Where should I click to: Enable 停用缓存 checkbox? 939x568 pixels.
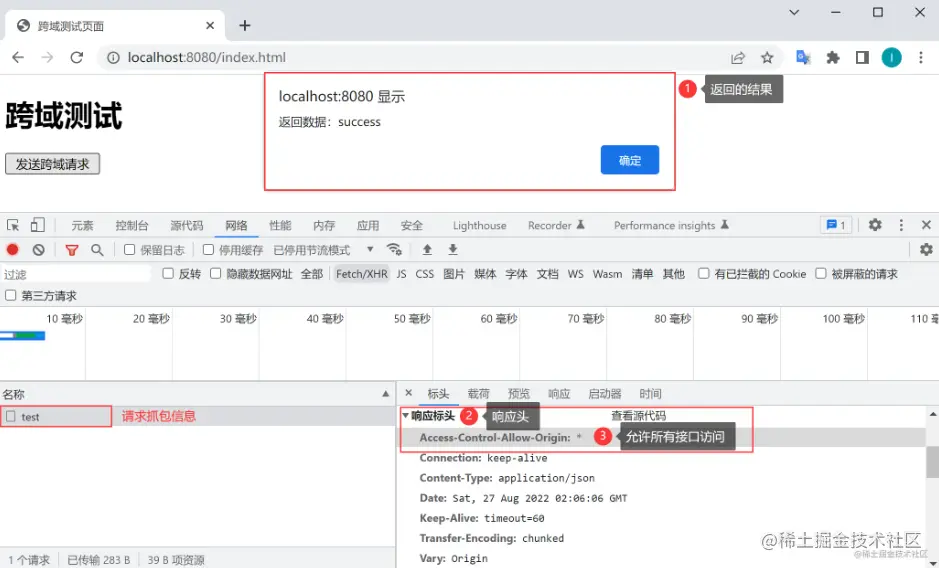pyautogui.click(x=208, y=249)
